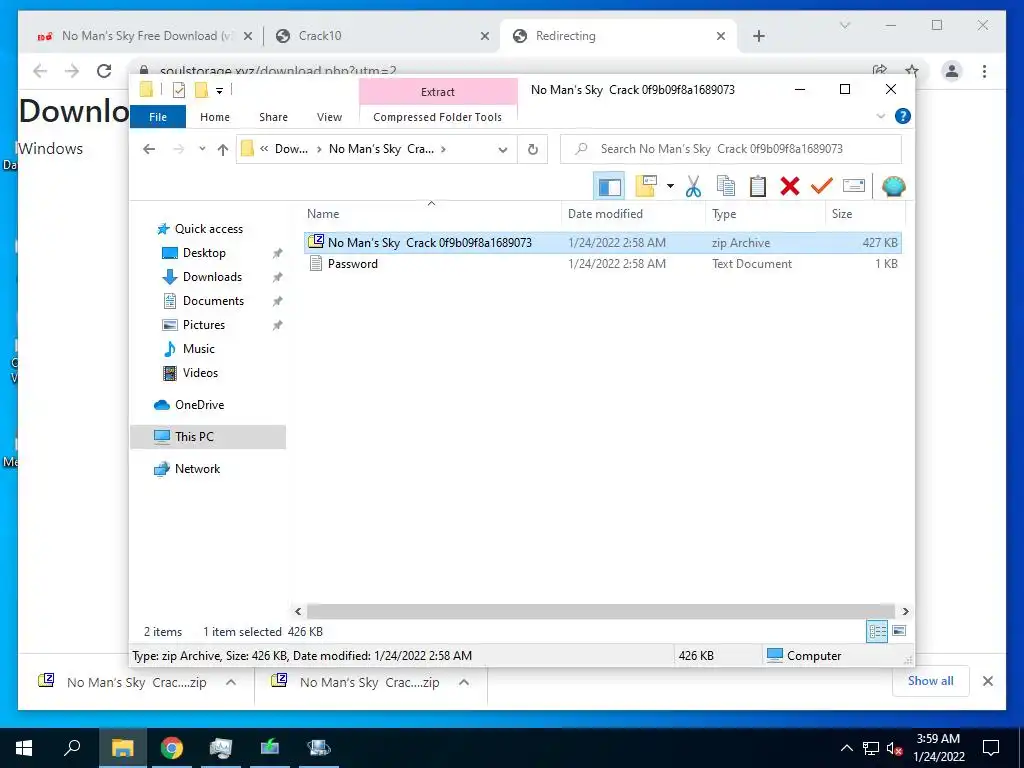The image size is (1024, 768).
Task: Expand the folder options dropdown arrow
Action: [670, 186]
